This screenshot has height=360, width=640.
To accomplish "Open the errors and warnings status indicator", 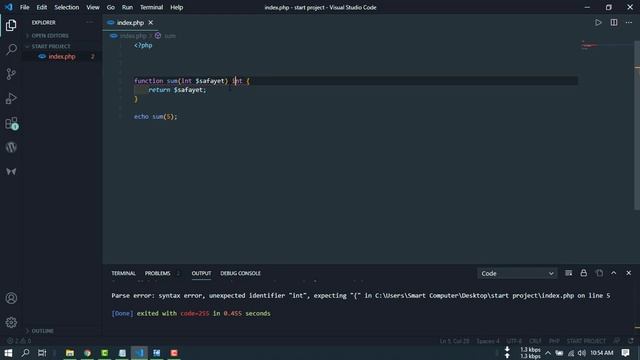I will click(x=19, y=341).
